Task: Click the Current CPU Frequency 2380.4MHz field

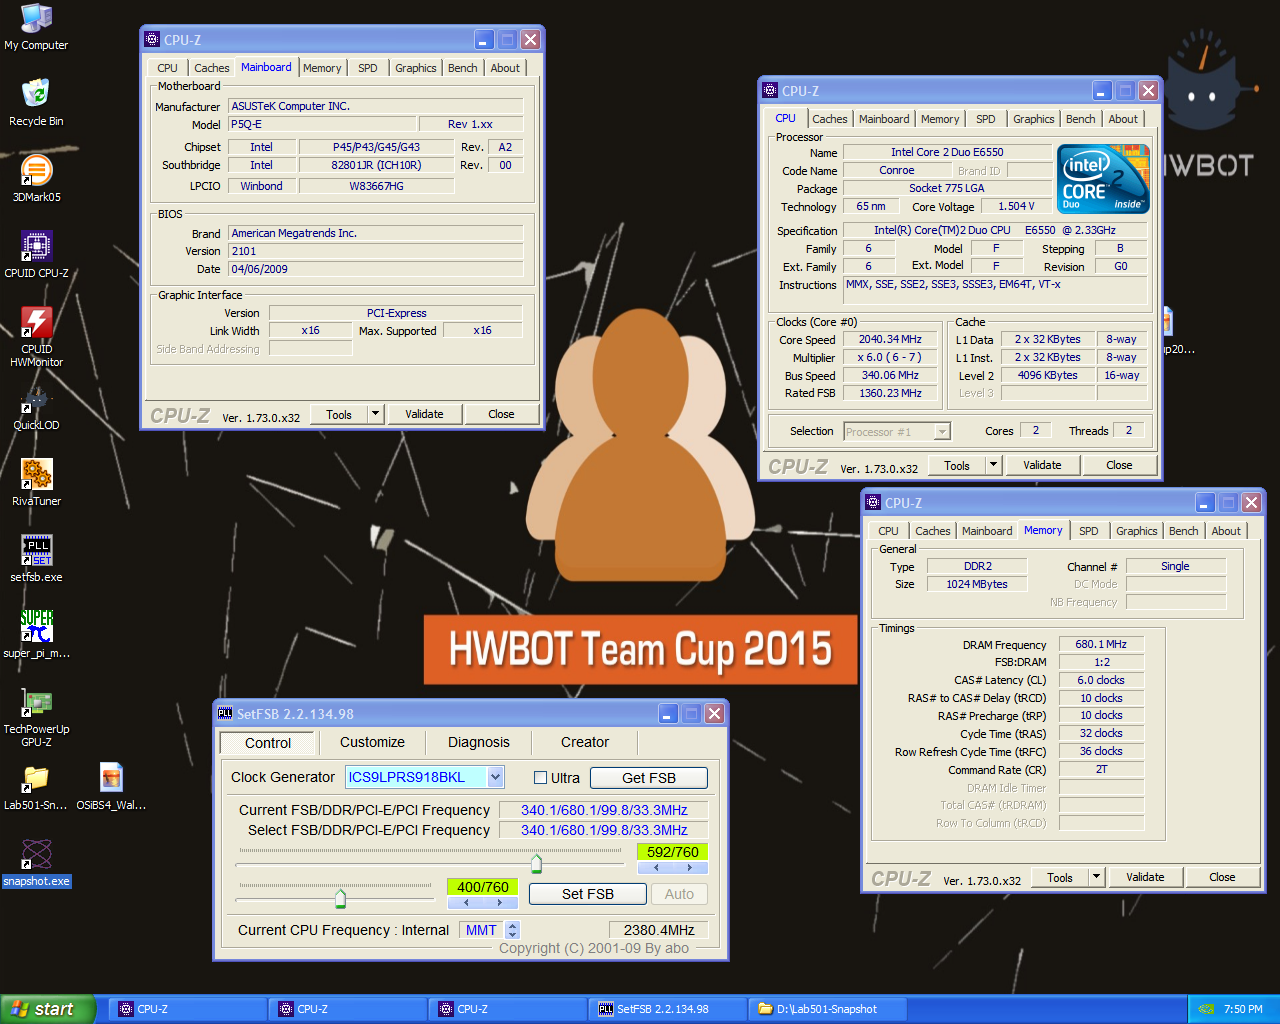Action: coord(659,930)
